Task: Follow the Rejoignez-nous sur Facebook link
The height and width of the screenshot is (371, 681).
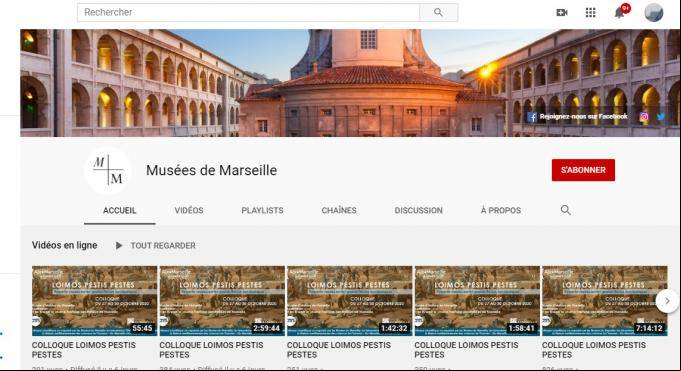Action: point(583,116)
